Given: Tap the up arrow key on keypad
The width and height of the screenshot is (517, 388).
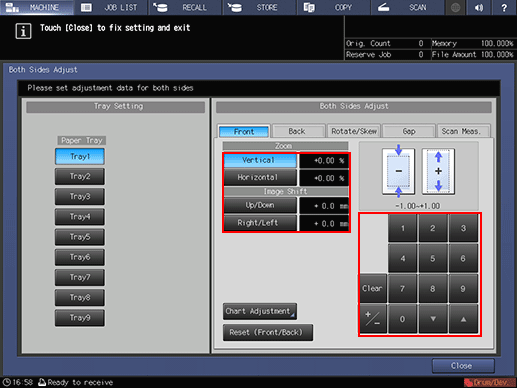Looking at the screenshot, I should [x=463, y=319].
